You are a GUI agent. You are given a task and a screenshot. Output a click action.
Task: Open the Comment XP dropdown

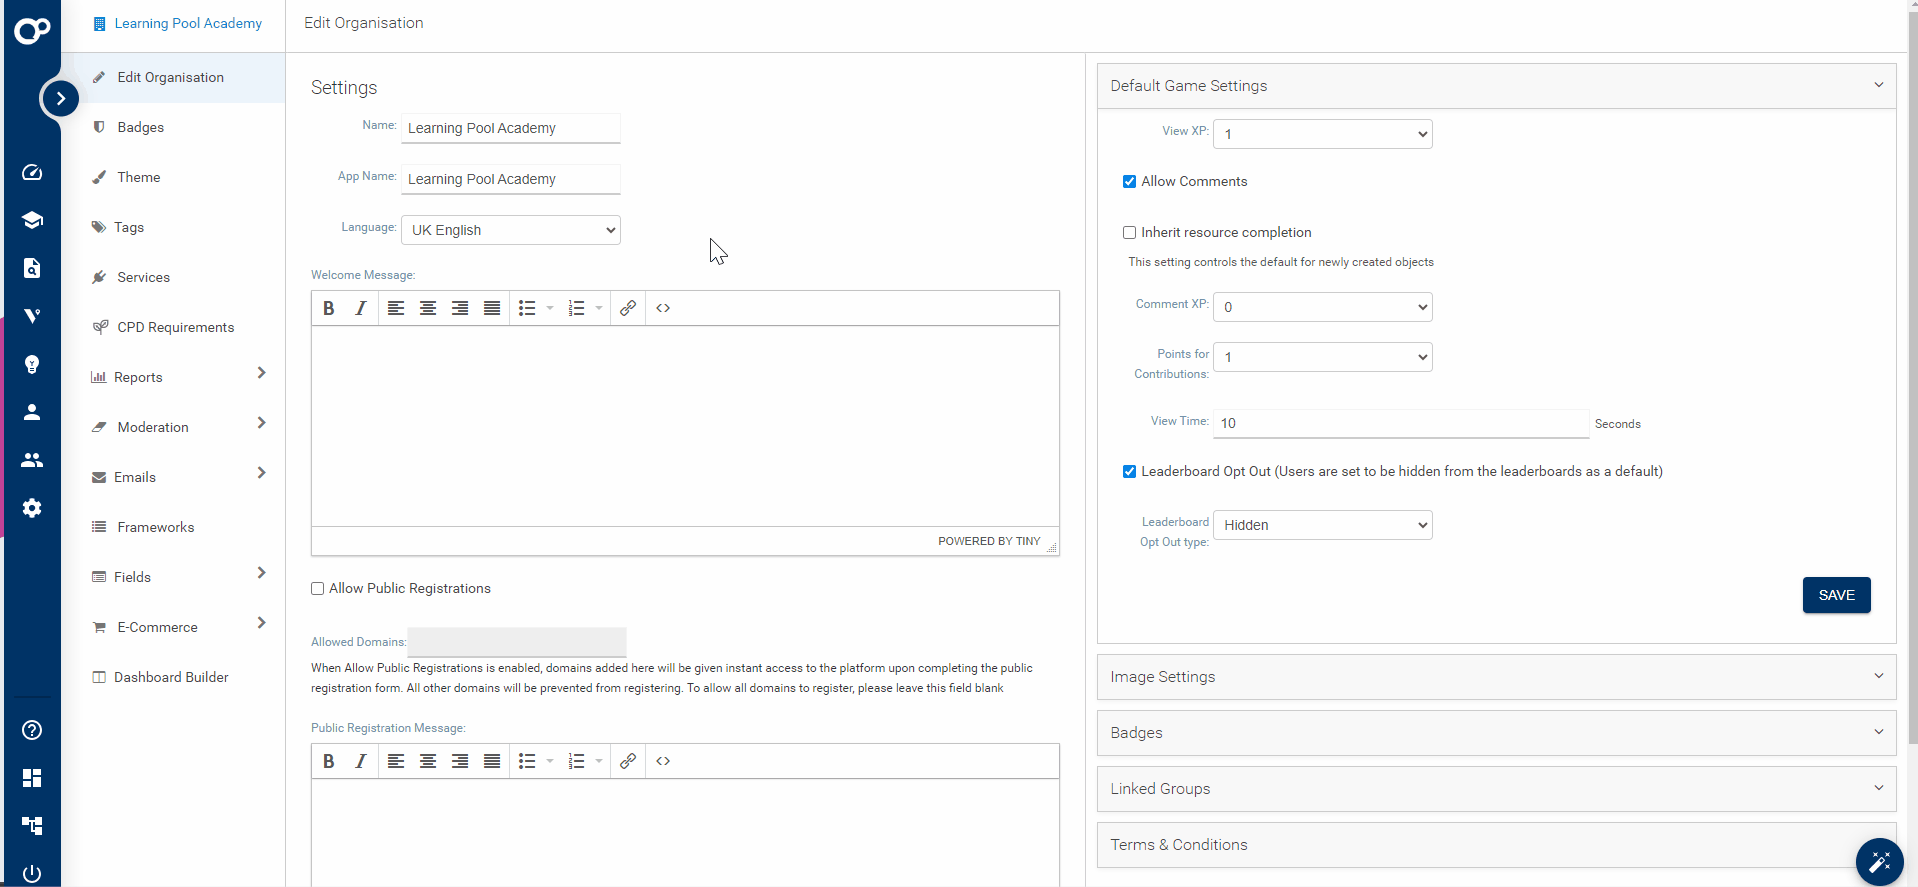[x=1323, y=307]
